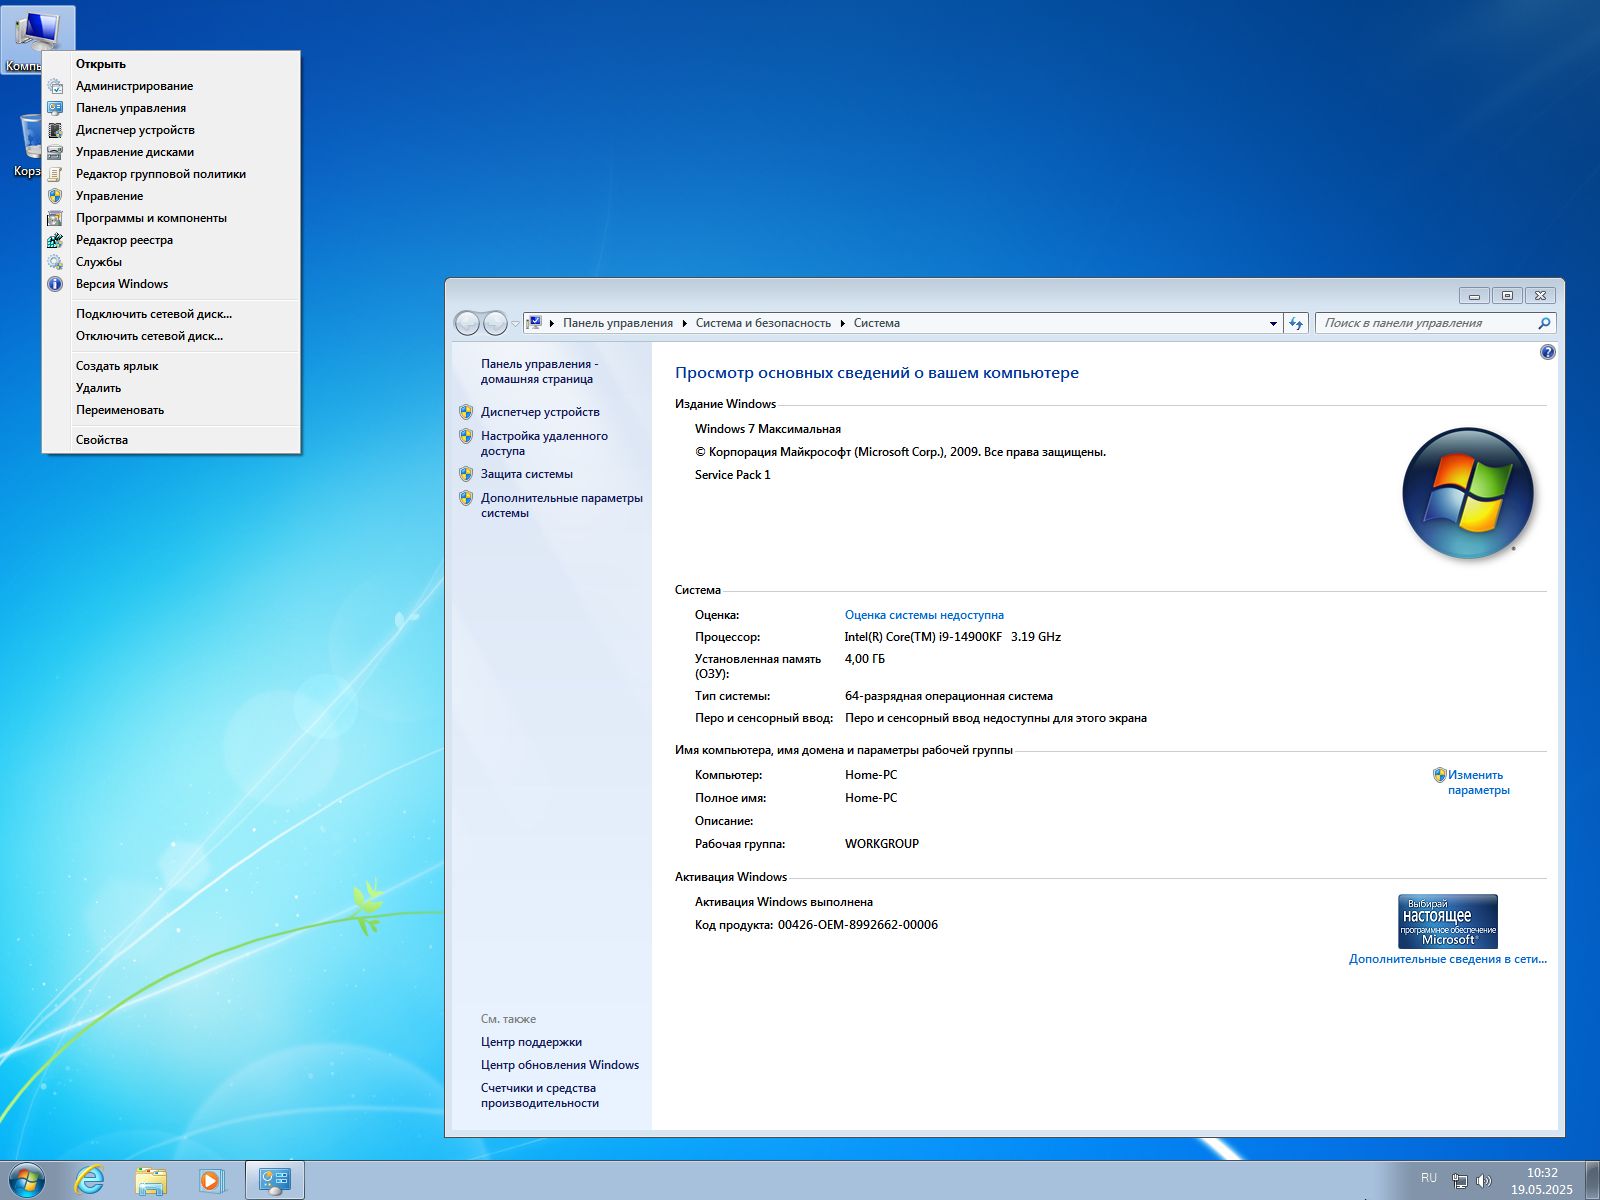Open Версия Windows entry
Screen dimensions: 1600x1200
click(x=171, y=284)
